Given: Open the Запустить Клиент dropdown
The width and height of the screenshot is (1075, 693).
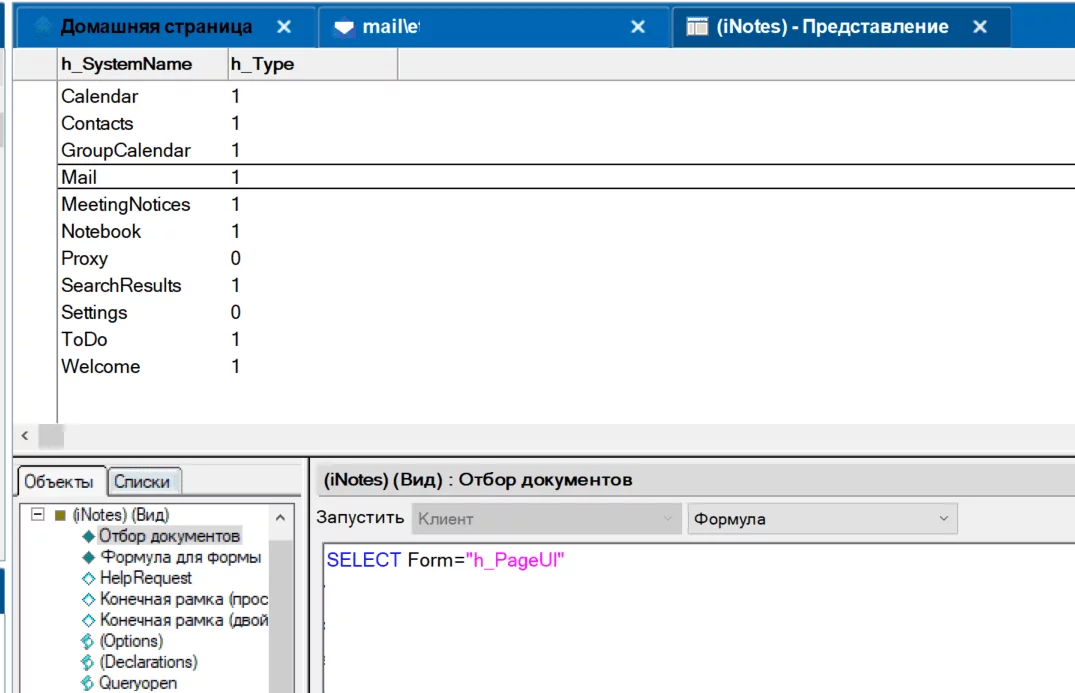Looking at the screenshot, I should click(545, 519).
